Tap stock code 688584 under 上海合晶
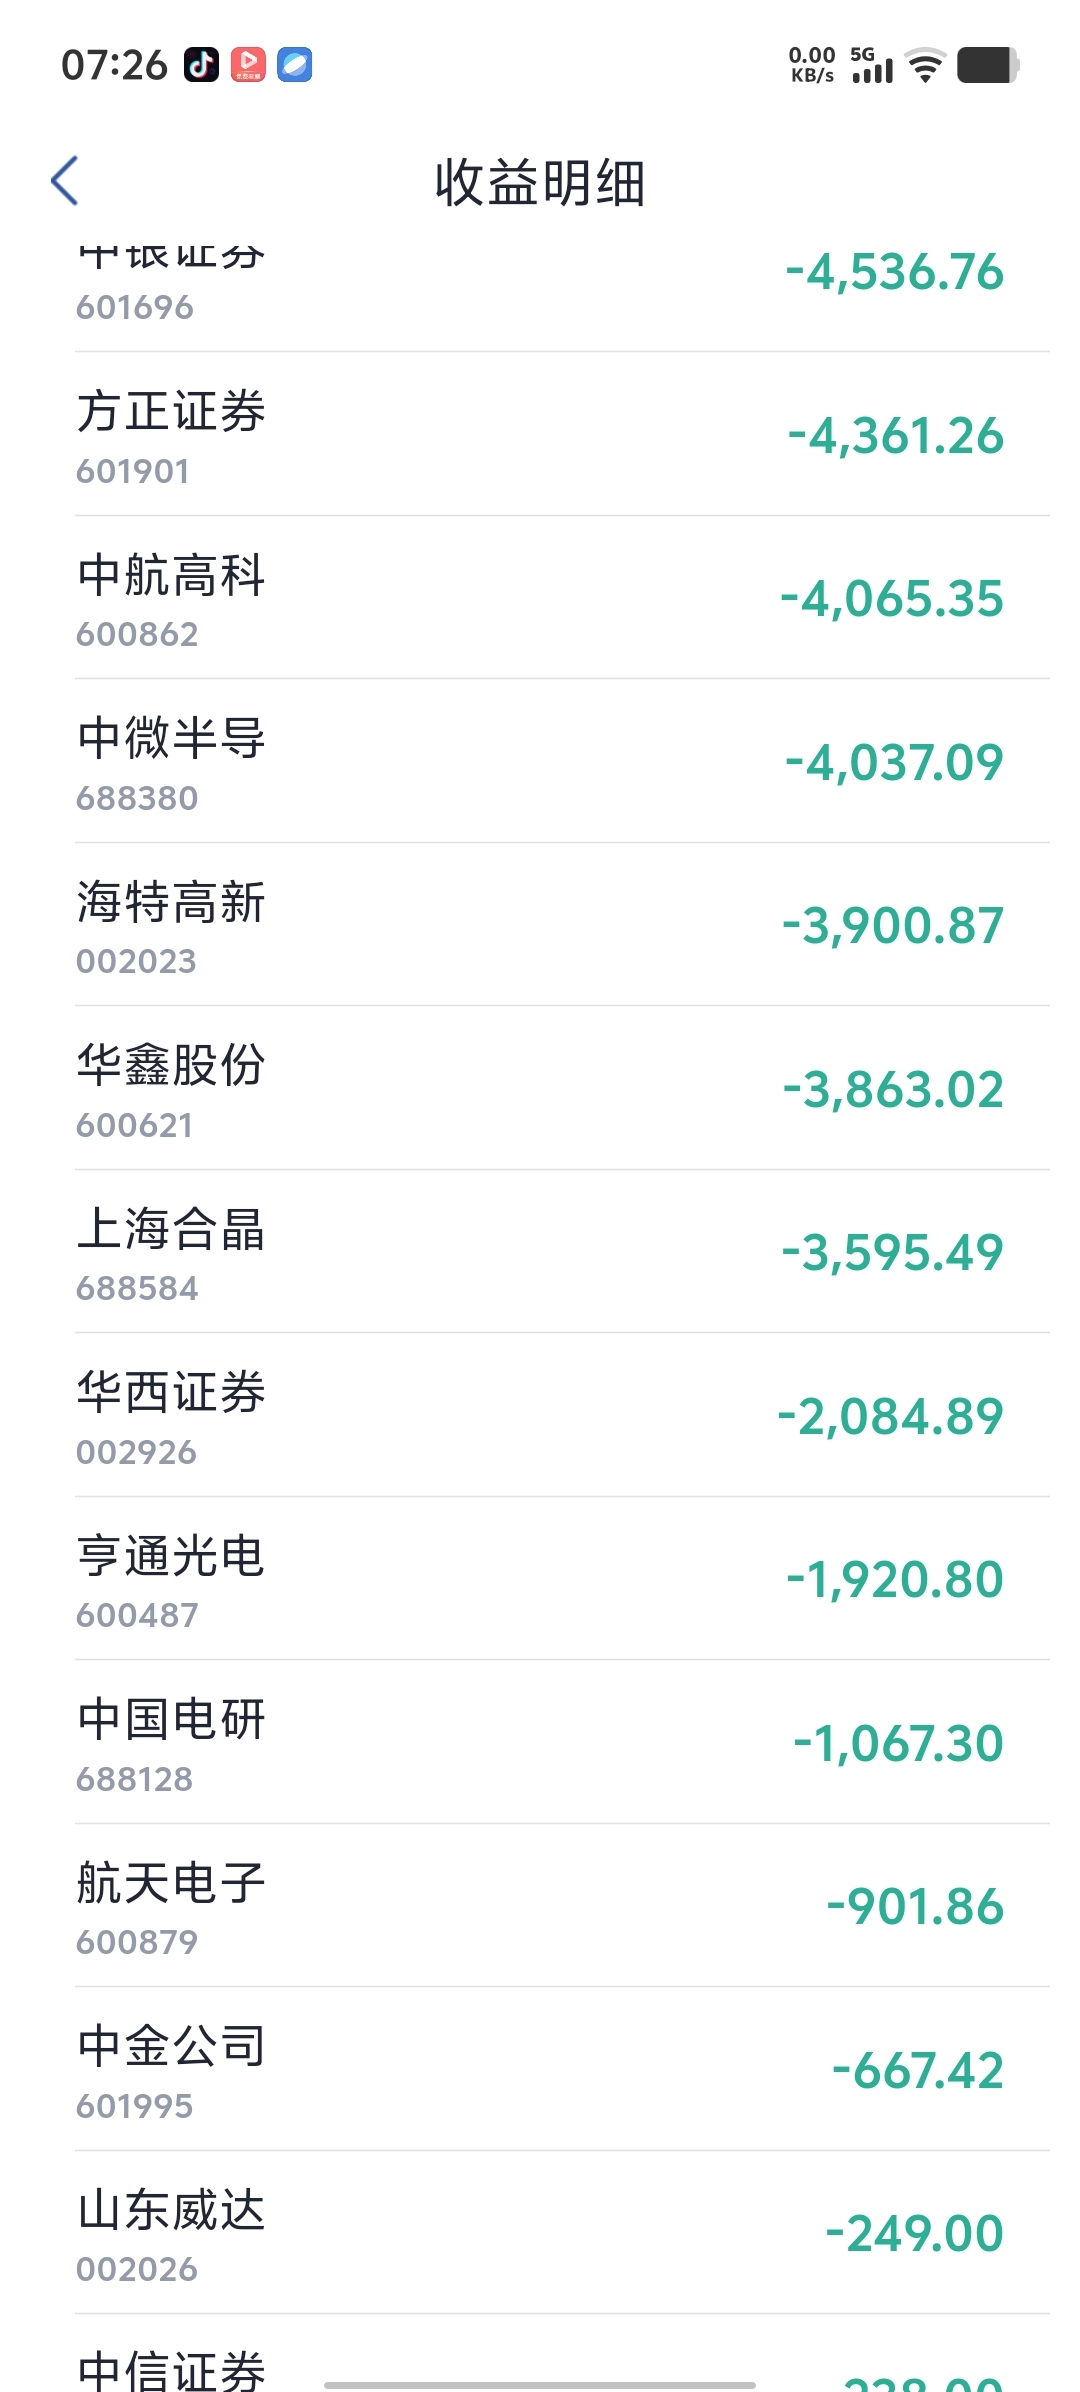 [x=137, y=1288]
